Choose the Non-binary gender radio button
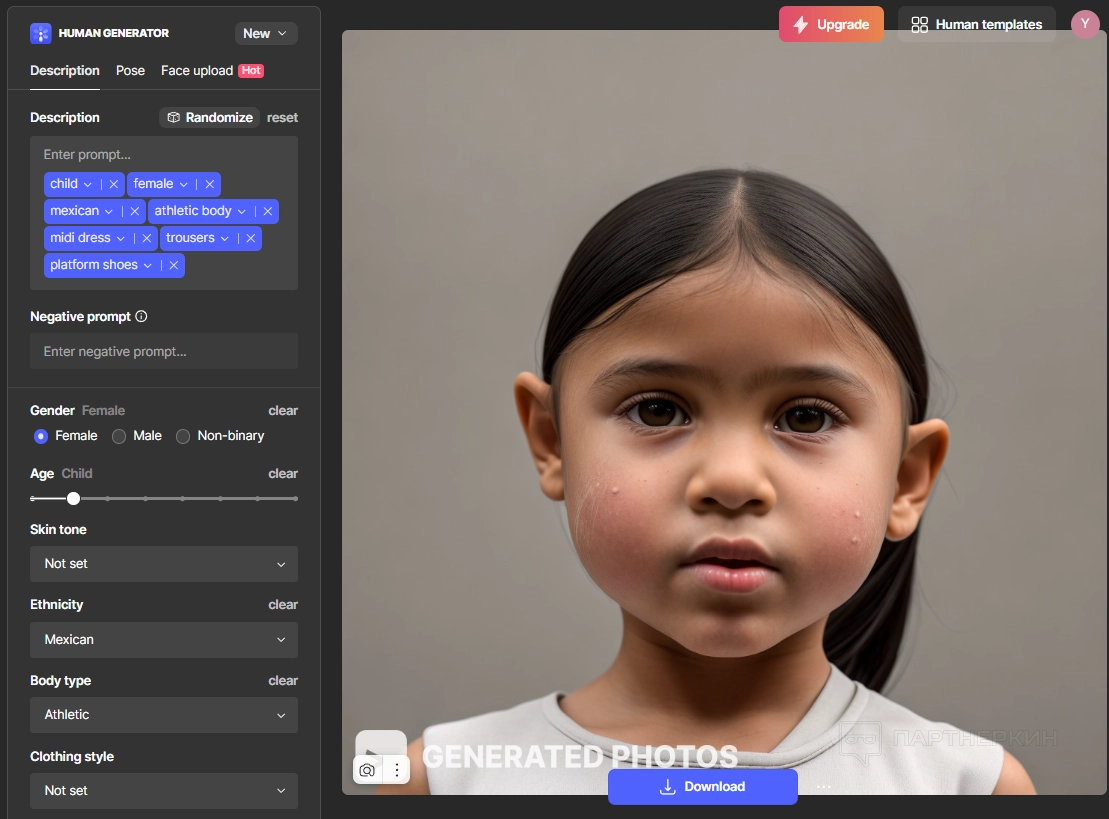Screen dimensions: 1109x819 coord(183,436)
